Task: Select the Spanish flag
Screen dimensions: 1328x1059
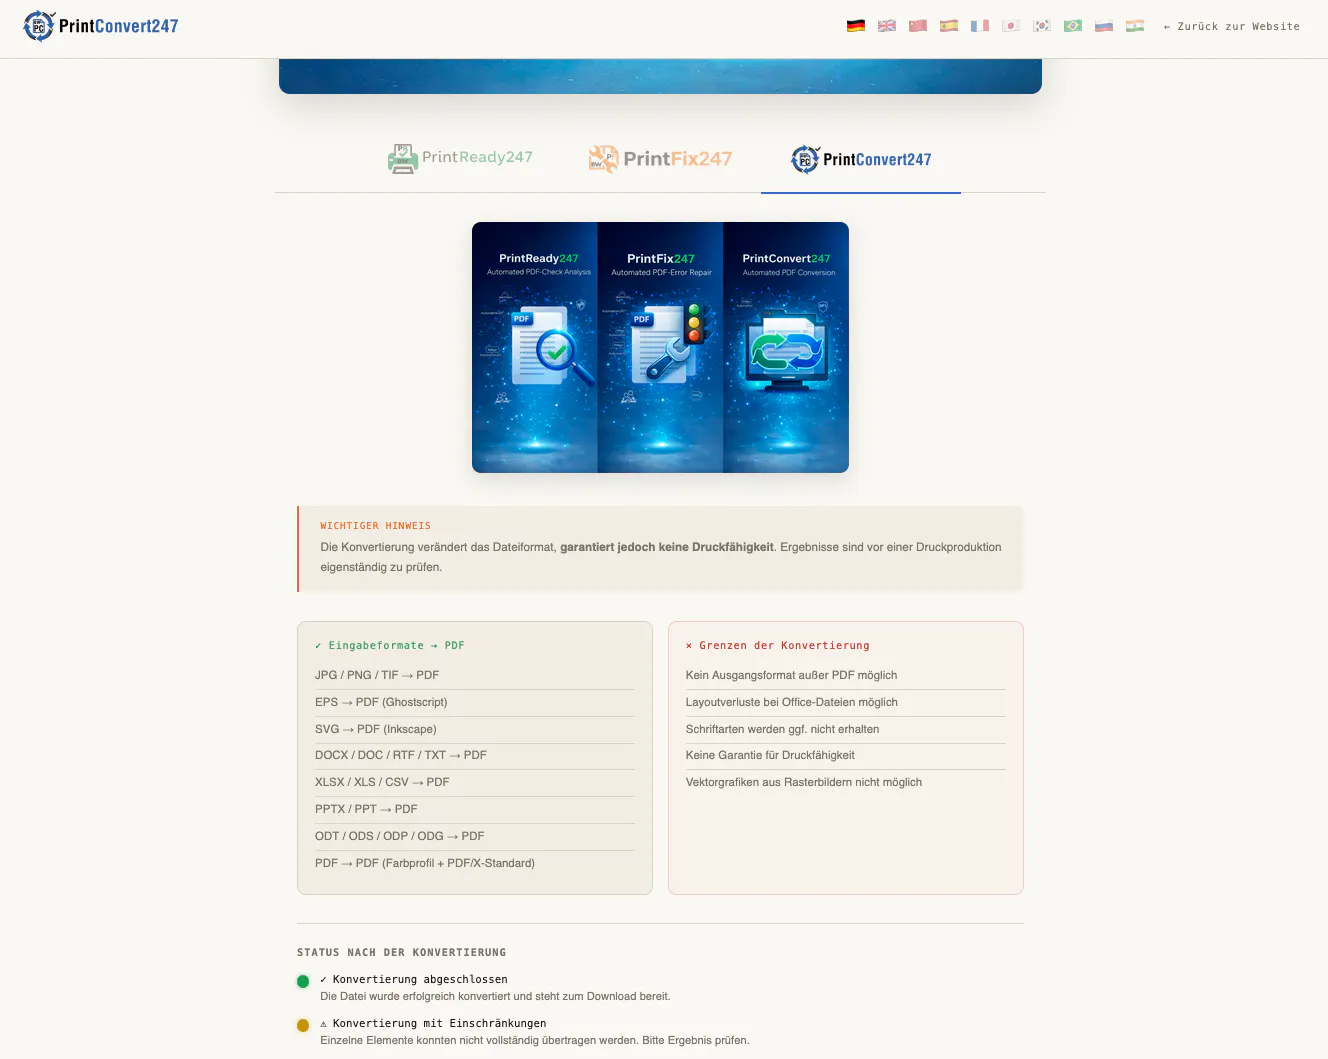Action: (x=949, y=26)
